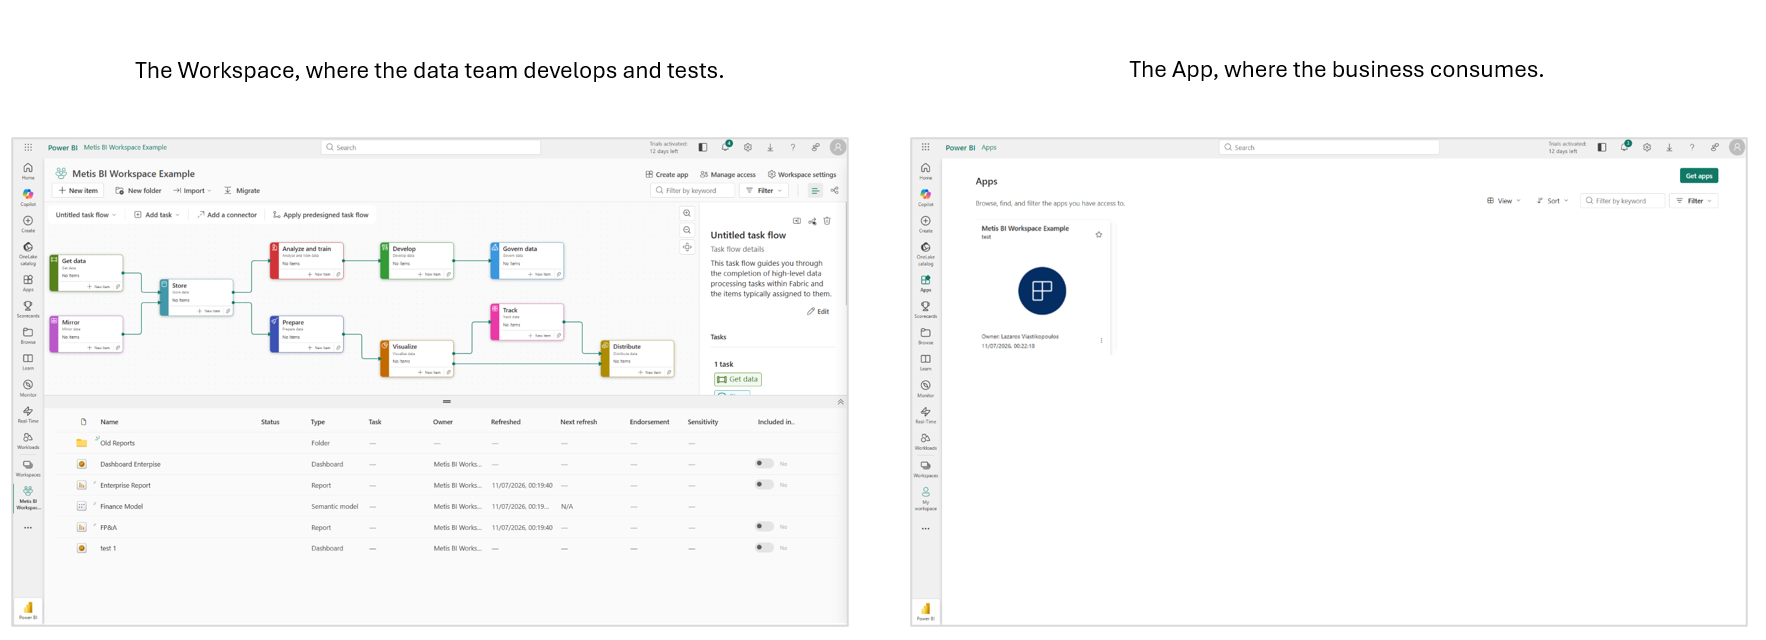
Task: Select list view icon in workspace
Action: 815,190
